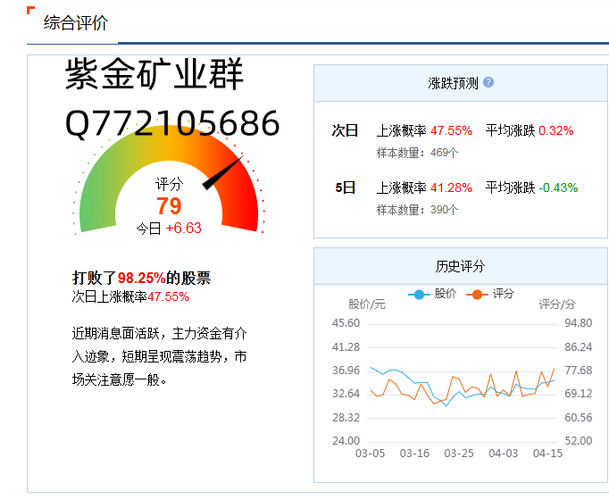Click the 77.68 score axis value
This screenshot has width=609, height=500.
point(578,370)
